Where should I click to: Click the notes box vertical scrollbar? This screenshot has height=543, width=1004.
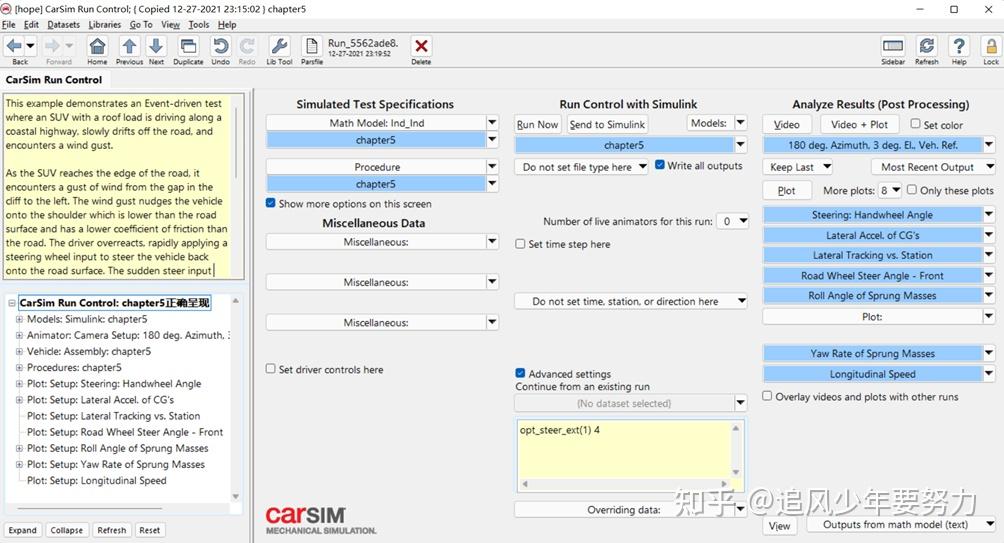tap(237, 186)
